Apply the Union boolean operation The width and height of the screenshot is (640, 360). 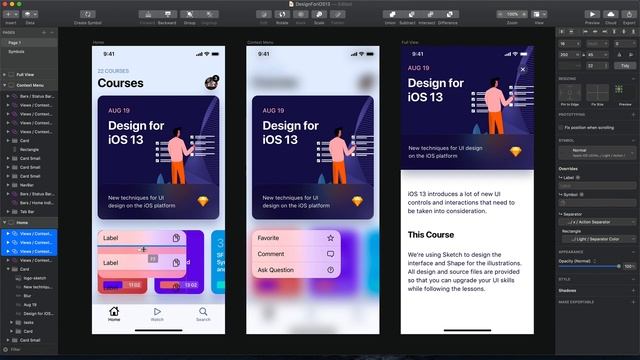pyautogui.click(x=391, y=14)
